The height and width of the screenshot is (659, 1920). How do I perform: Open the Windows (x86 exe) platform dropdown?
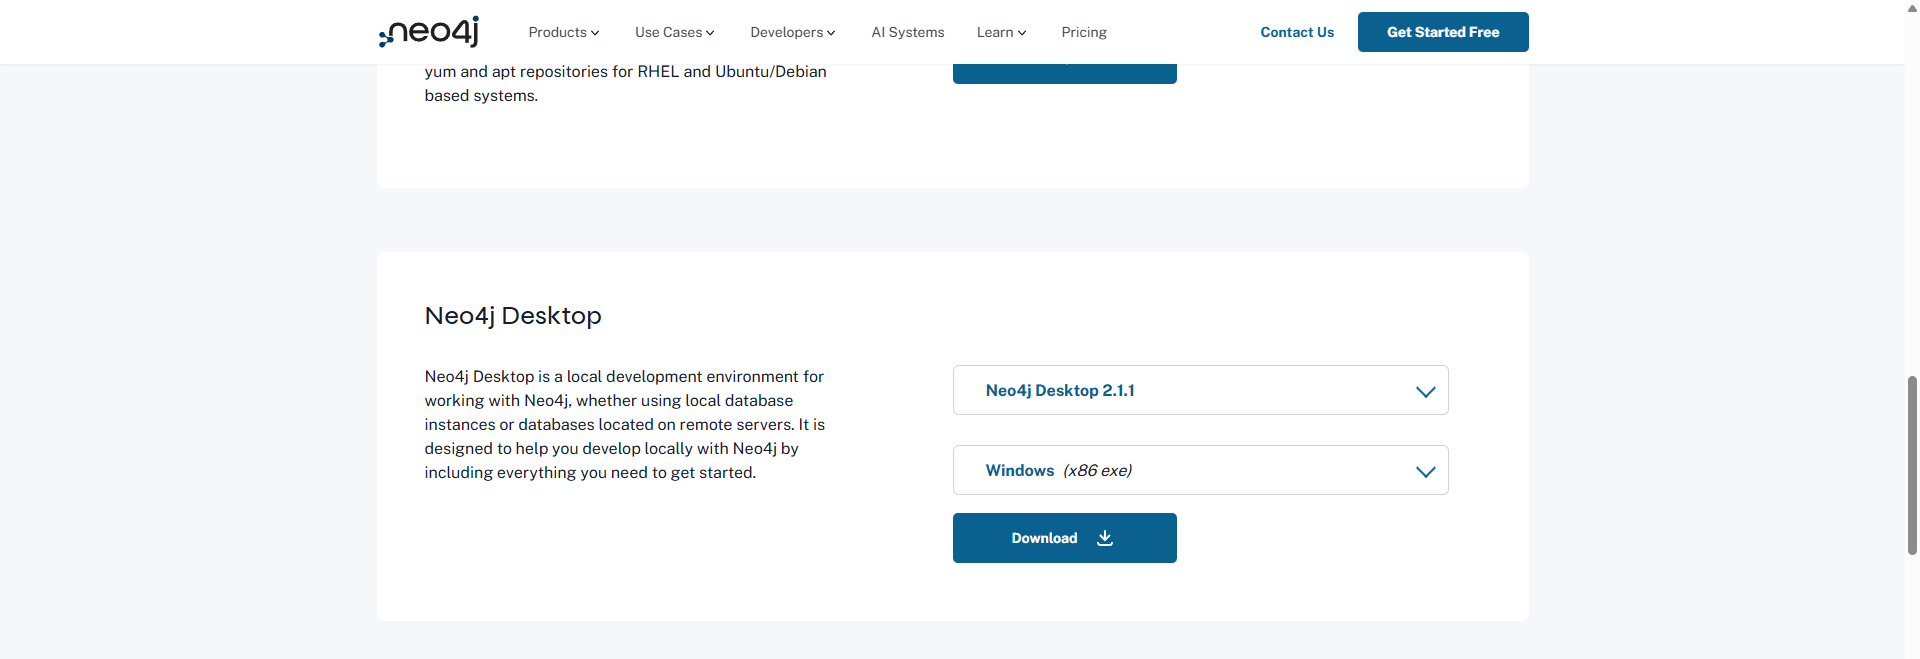1199,470
